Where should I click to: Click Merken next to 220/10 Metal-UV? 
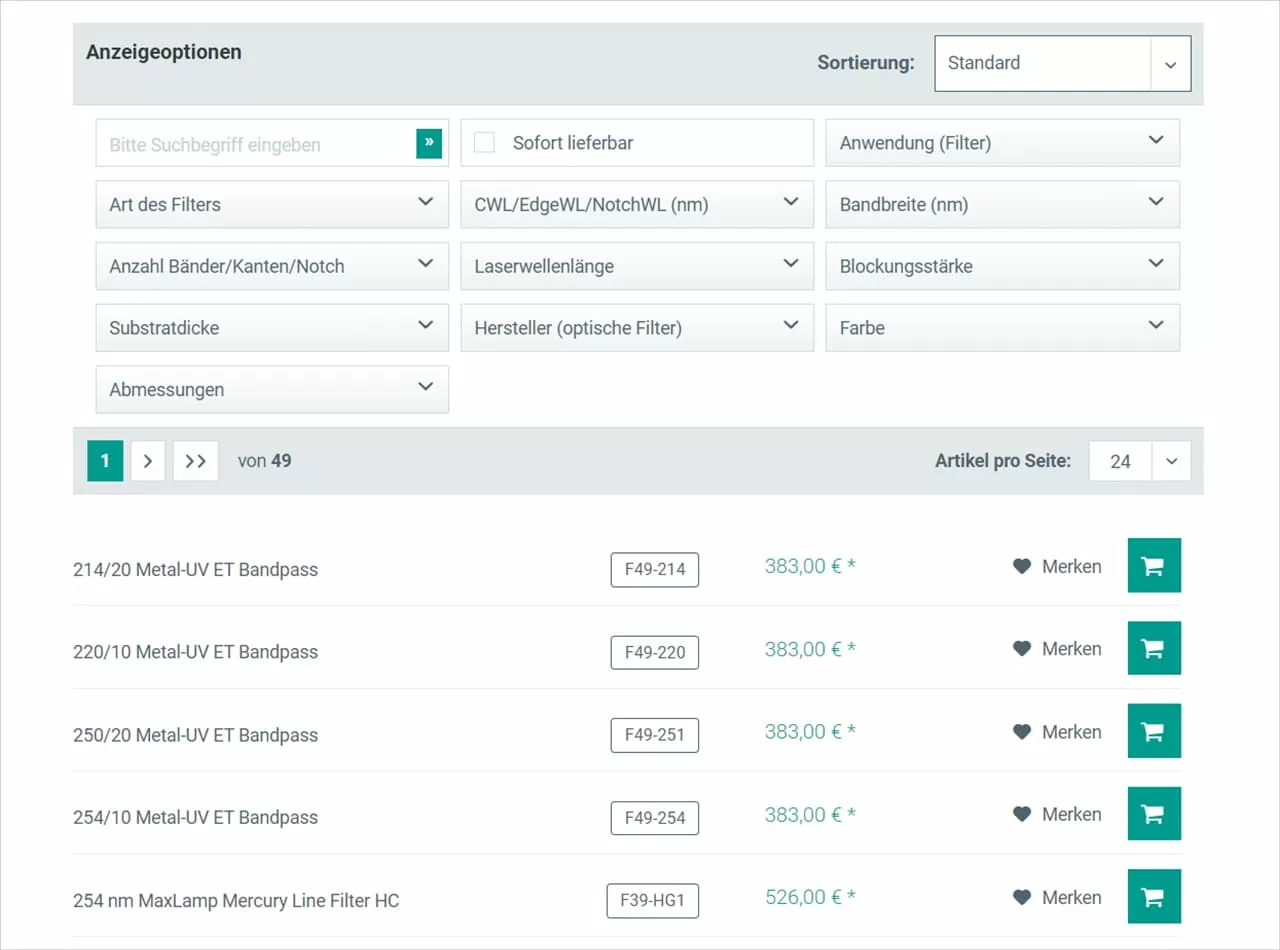tap(1074, 648)
